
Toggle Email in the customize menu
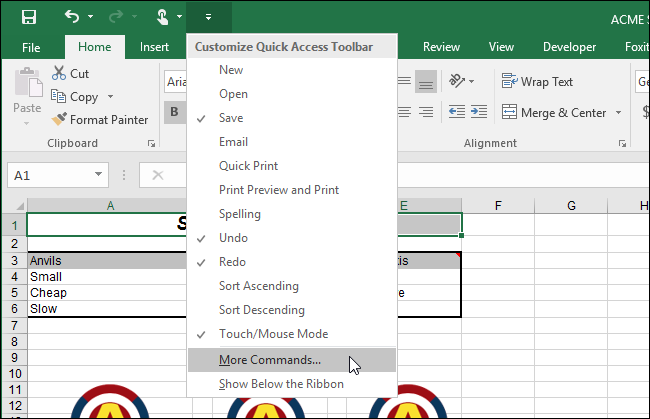tap(292, 142)
